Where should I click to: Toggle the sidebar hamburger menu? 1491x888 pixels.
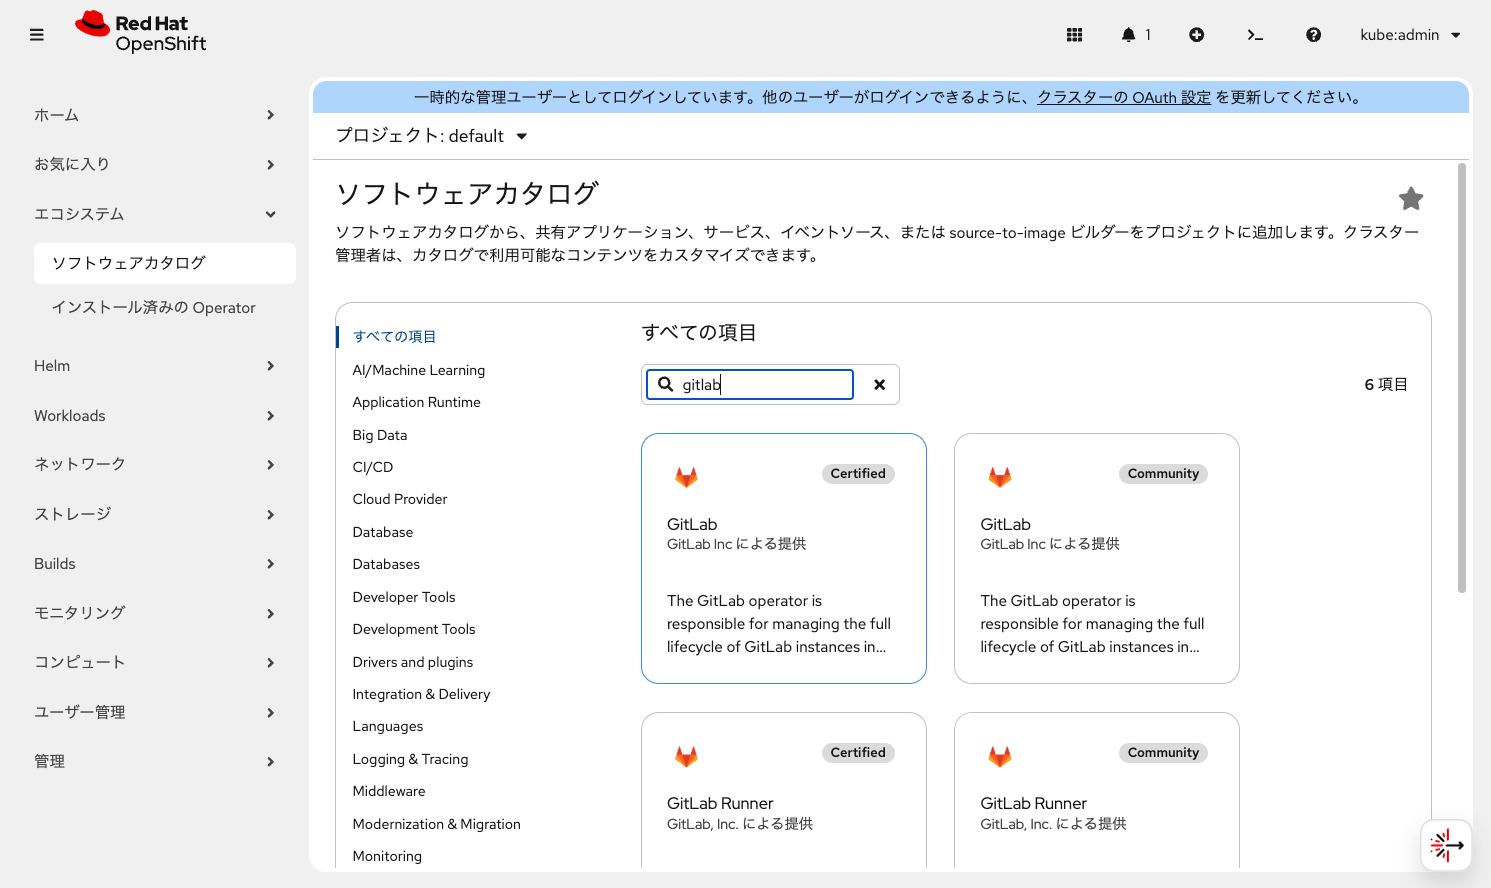coord(36,34)
